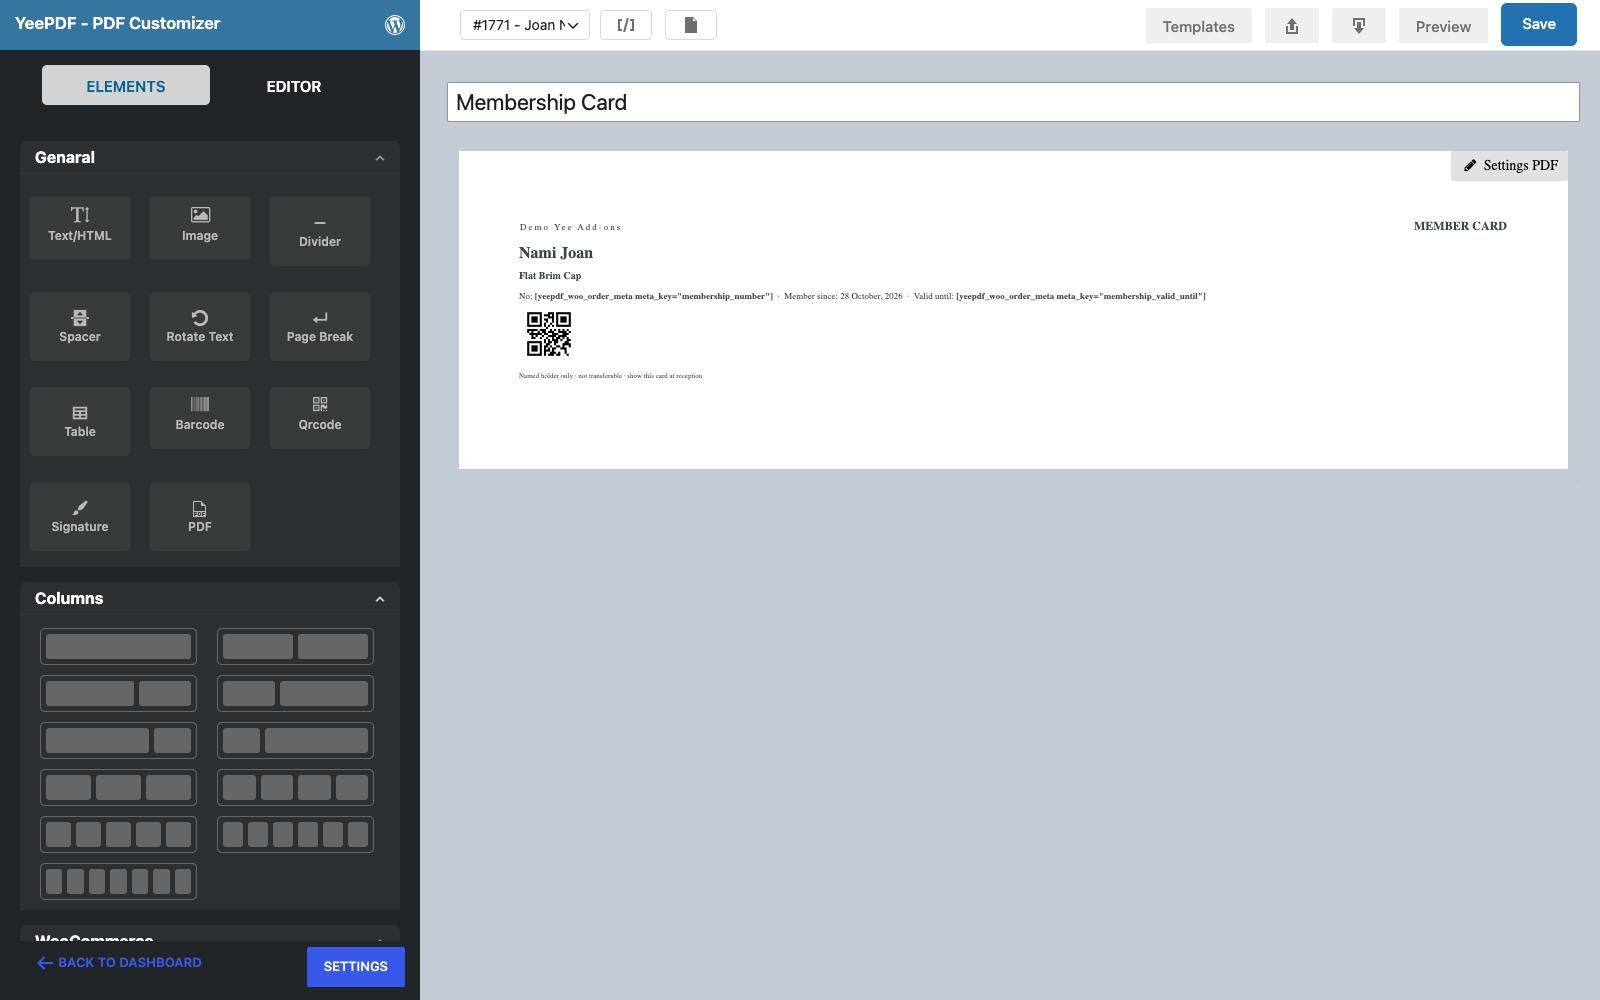This screenshot has width=1600, height=1000.
Task: Collapse the Genaral section
Action: coord(380,158)
